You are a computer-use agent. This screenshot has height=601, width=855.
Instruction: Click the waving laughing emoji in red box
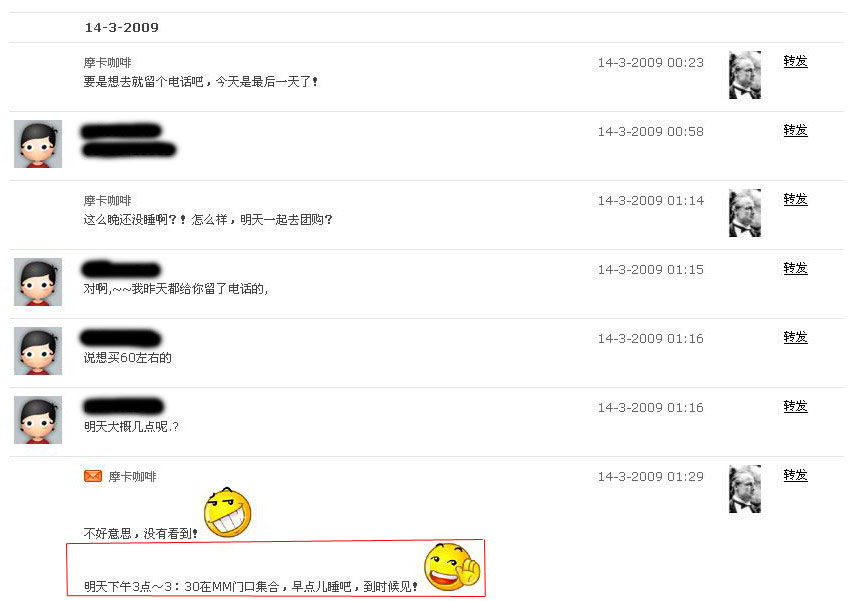coord(452,567)
